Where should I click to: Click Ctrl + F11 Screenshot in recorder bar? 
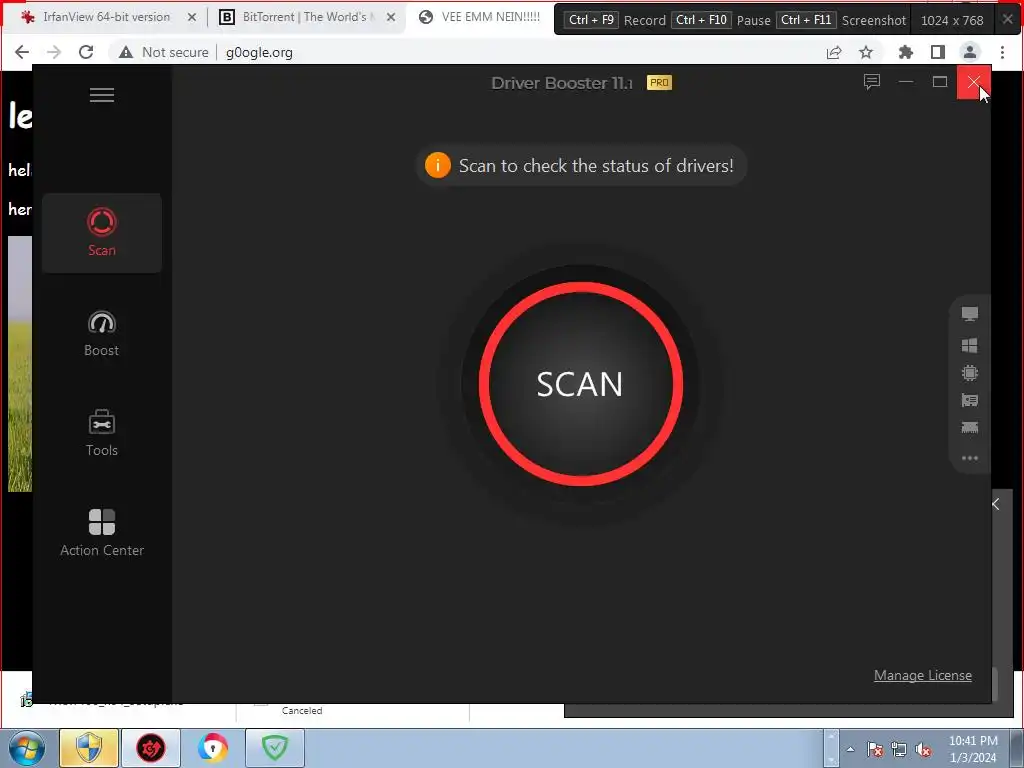(841, 20)
